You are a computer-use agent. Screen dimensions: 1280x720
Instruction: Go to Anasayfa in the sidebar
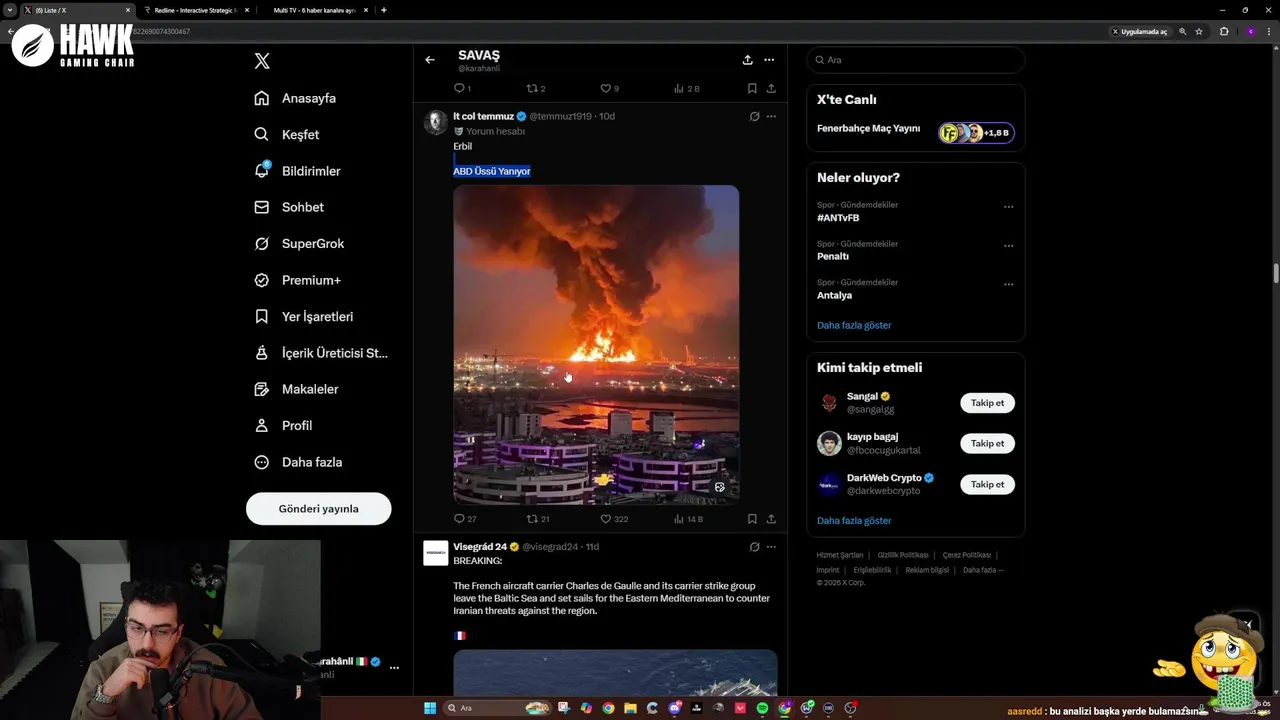tap(295, 98)
